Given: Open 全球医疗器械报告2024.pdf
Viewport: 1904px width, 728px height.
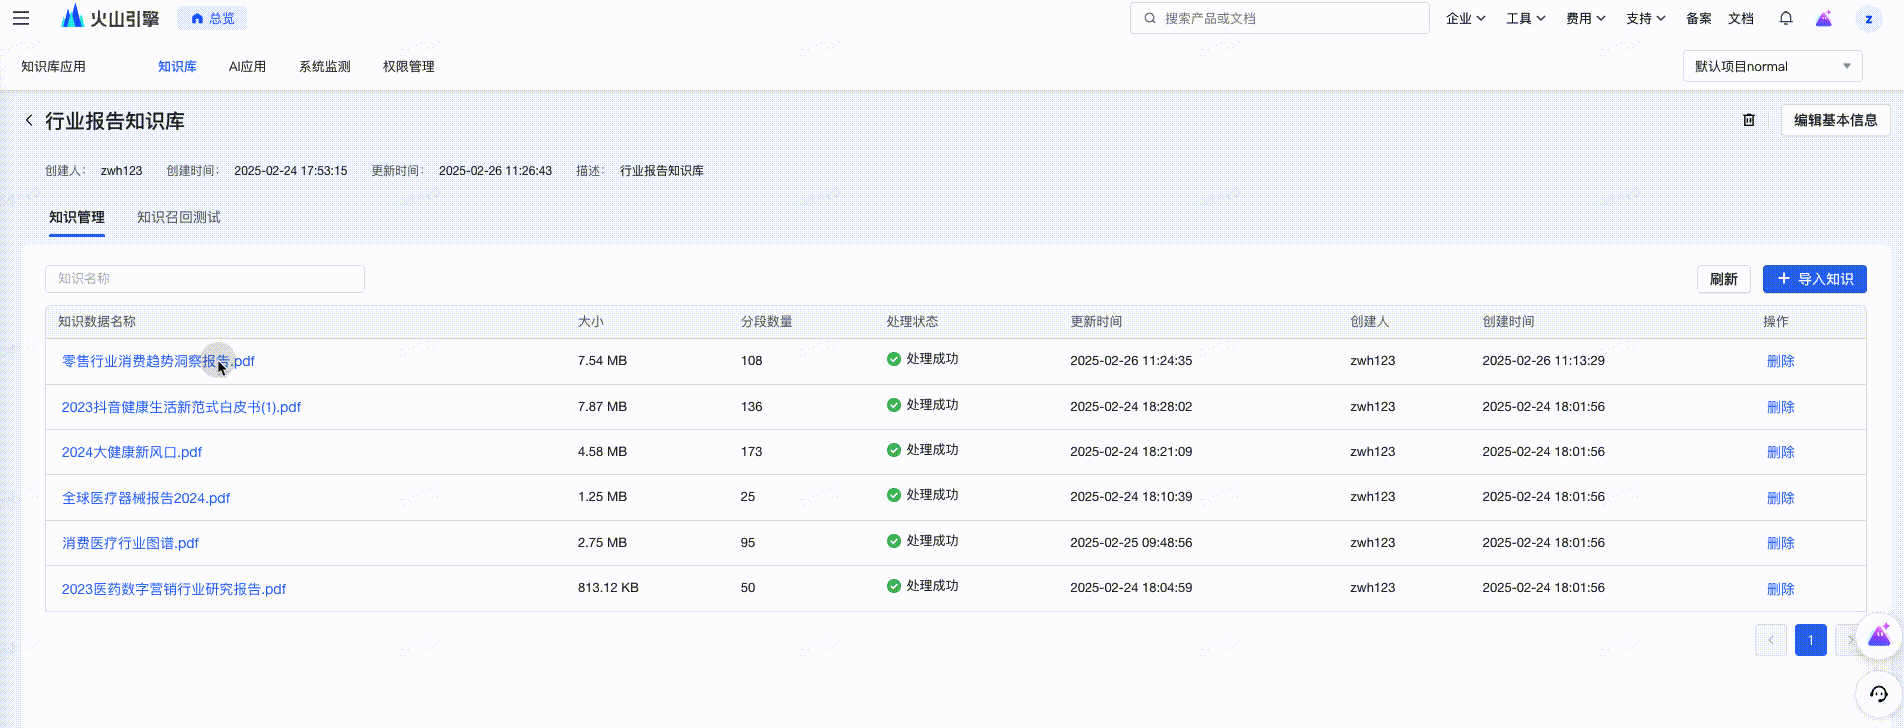Looking at the screenshot, I should 146,498.
